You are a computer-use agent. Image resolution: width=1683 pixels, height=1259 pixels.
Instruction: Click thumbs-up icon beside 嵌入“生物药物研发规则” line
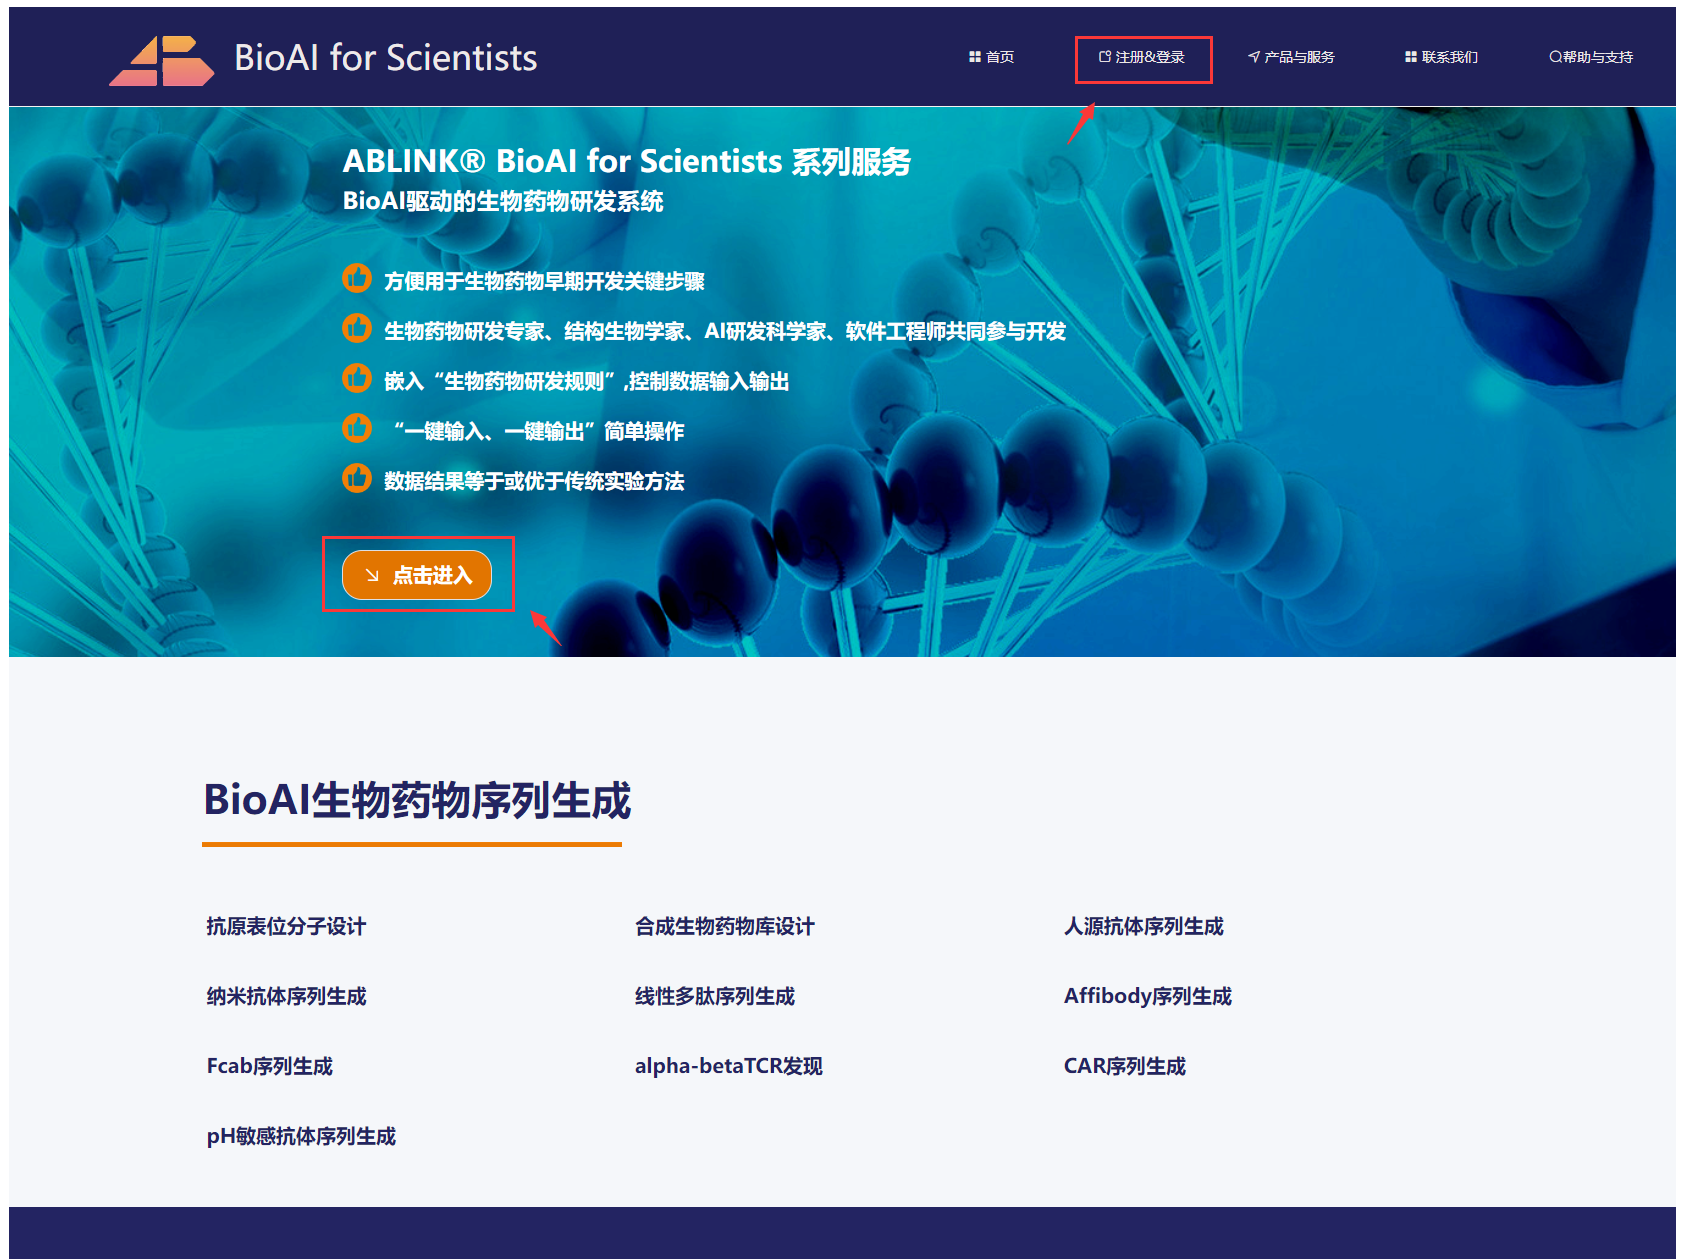coord(357,378)
